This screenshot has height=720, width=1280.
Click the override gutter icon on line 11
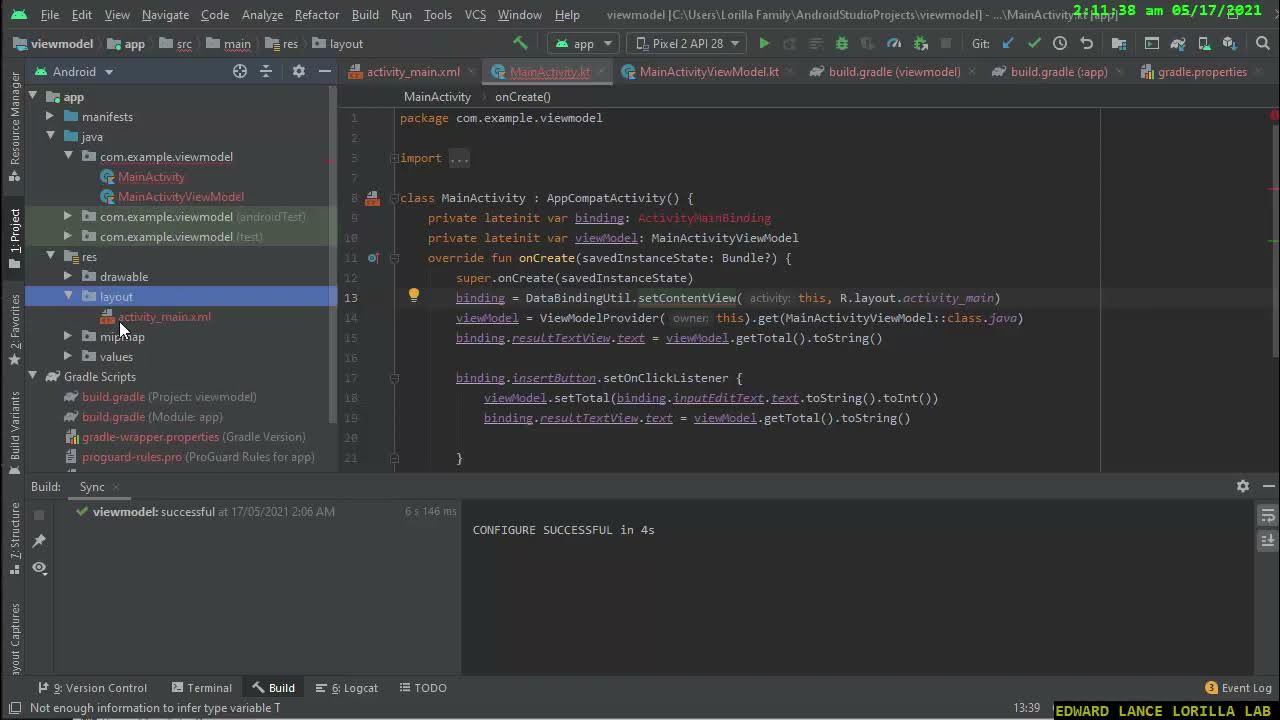click(x=372, y=258)
